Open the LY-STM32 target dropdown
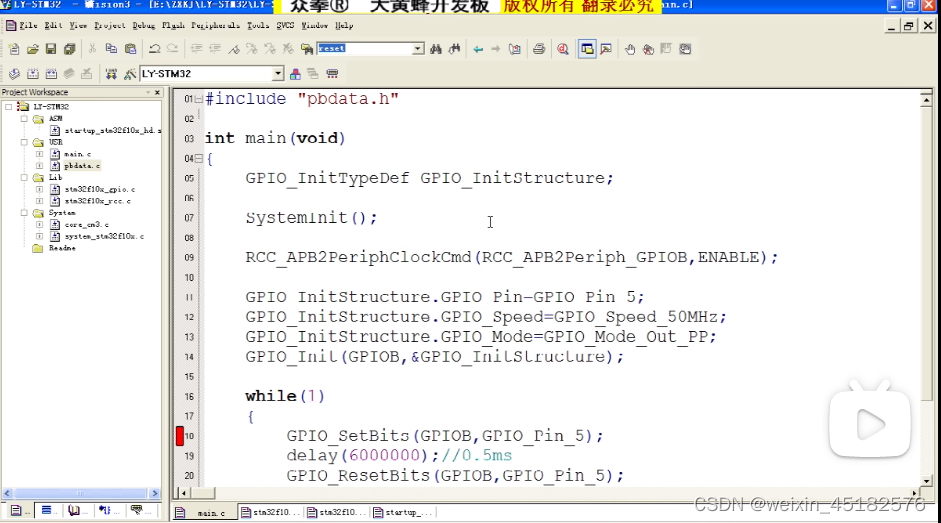Screen dimensions: 941x523 [277, 74]
